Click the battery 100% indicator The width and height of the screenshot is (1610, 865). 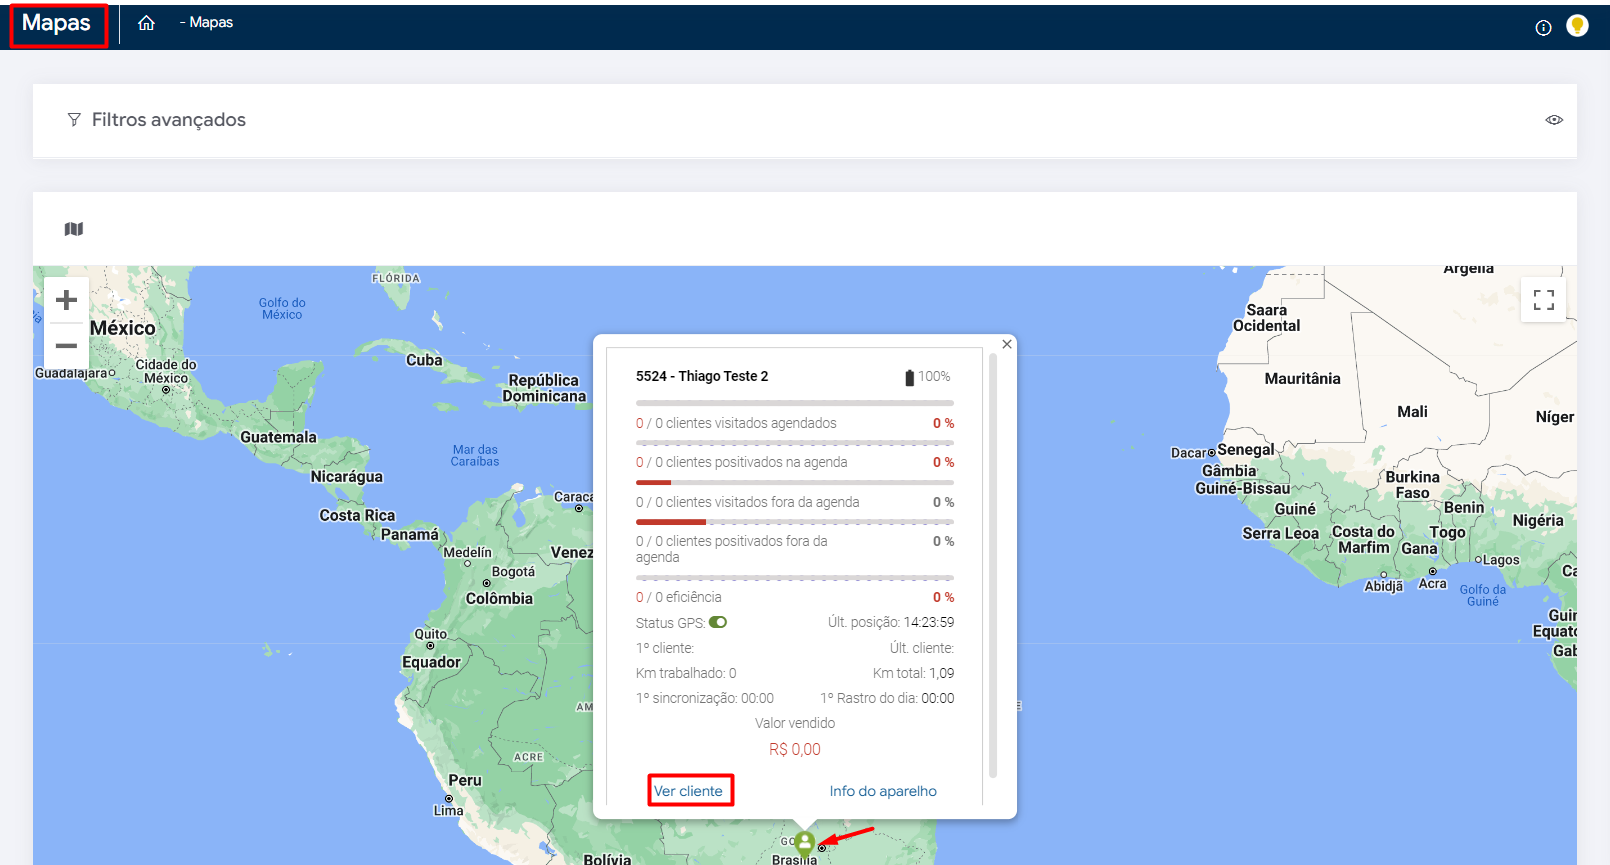click(927, 377)
